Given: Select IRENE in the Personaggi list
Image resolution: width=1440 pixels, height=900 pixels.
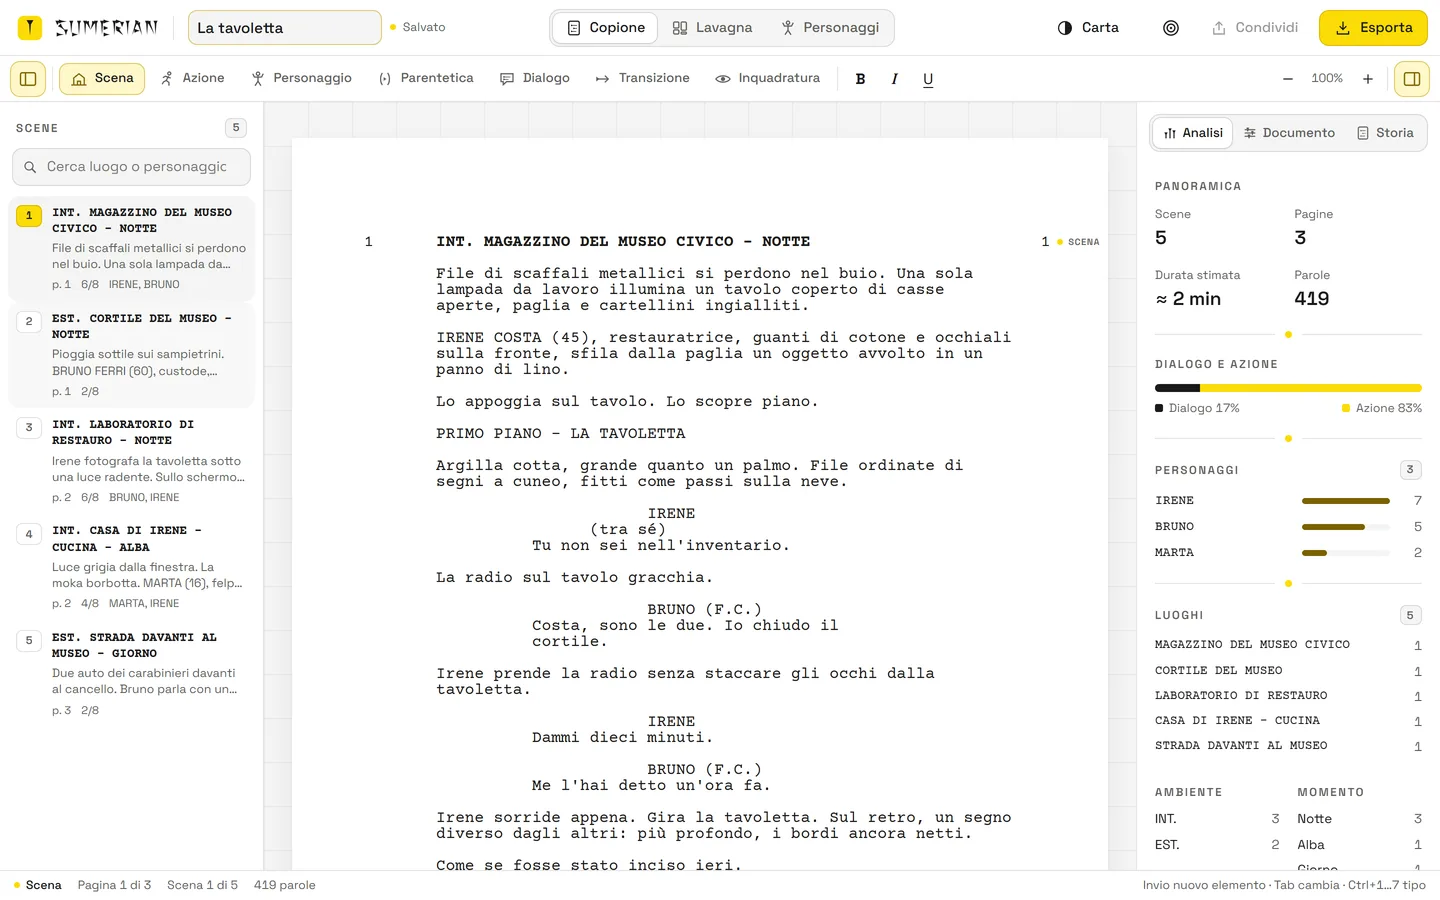Looking at the screenshot, I should pos(1288,501).
